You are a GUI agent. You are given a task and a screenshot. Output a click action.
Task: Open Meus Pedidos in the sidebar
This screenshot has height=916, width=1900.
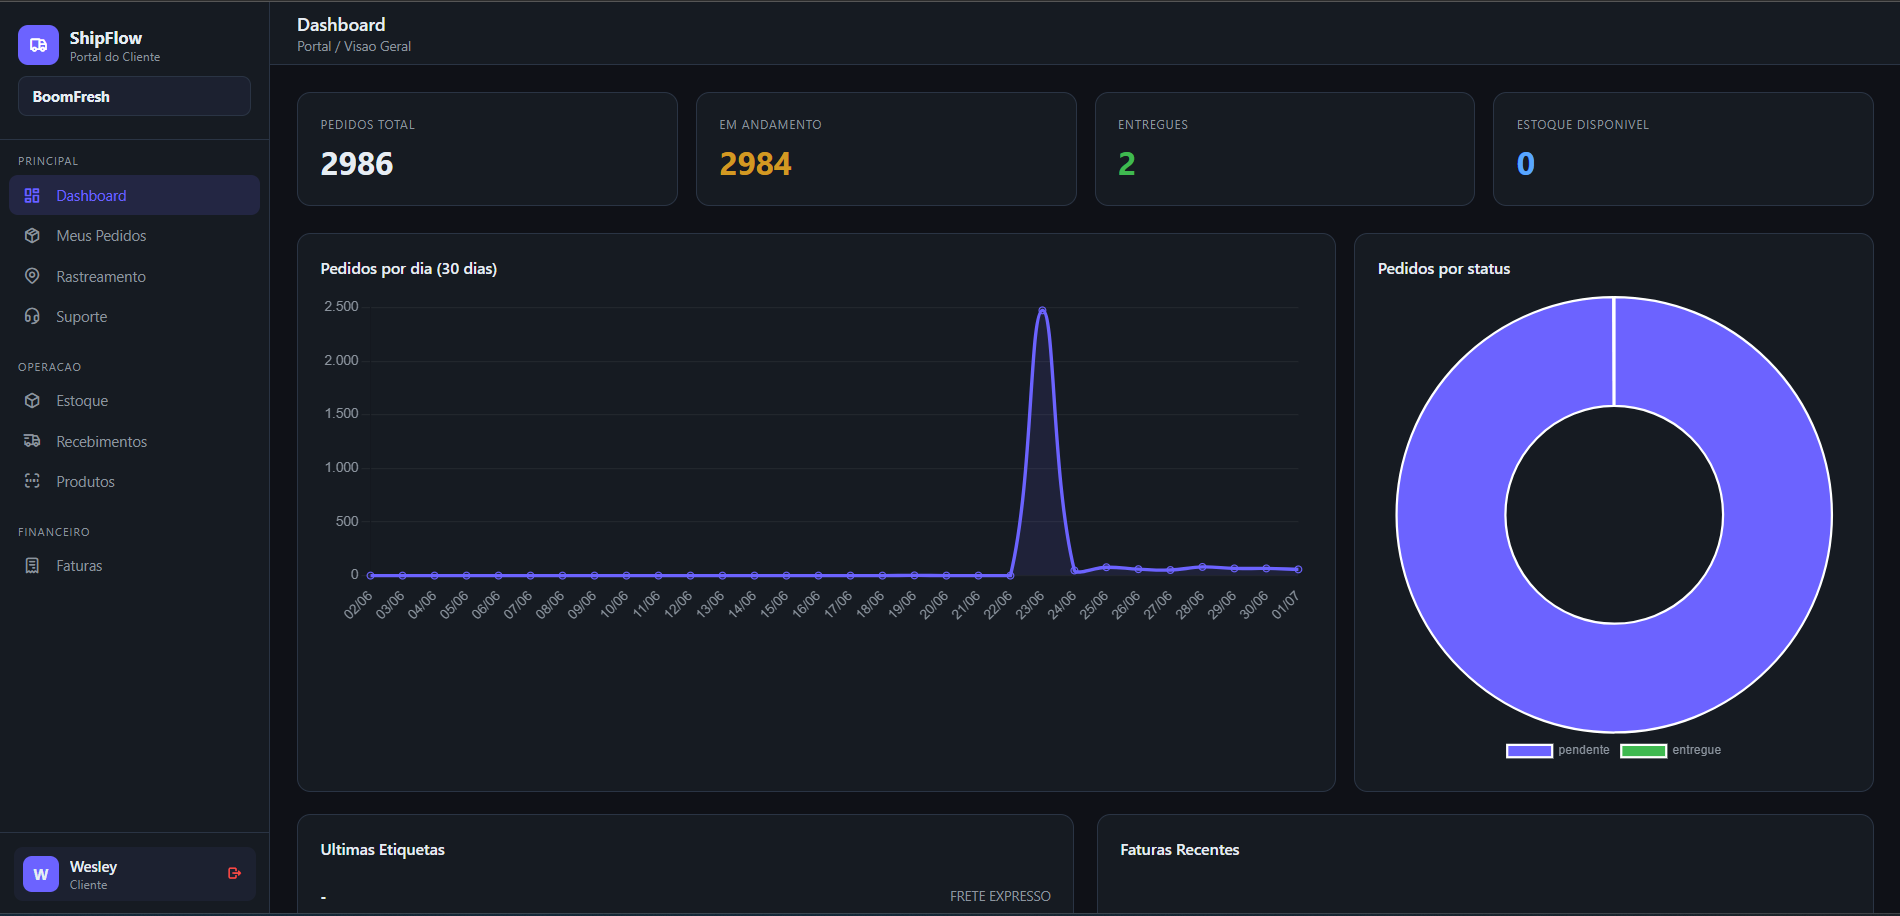tap(134, 236)
